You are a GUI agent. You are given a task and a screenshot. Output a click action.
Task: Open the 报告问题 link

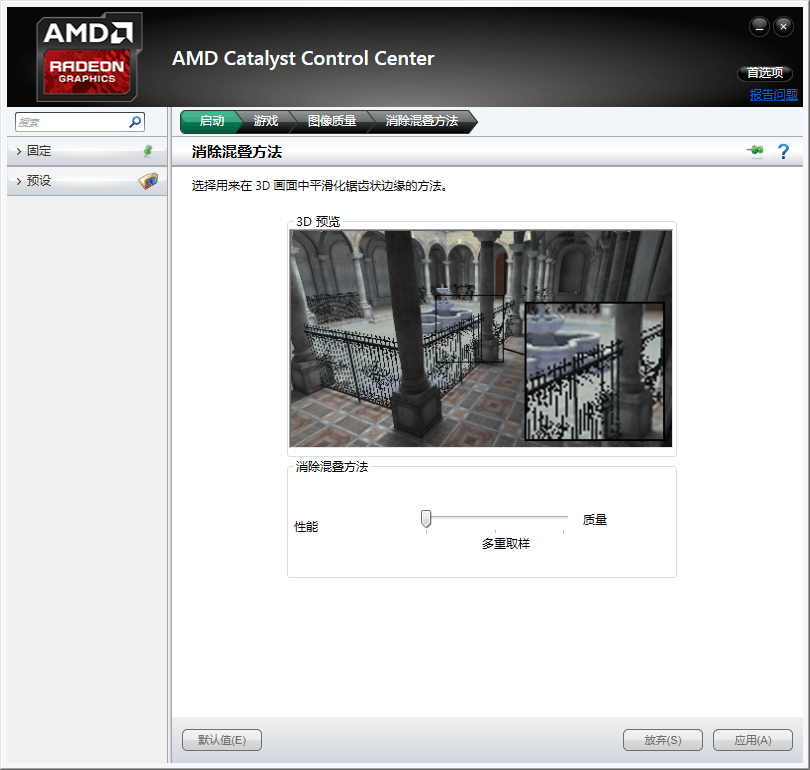pyautogui.click(x=774, y=95)
